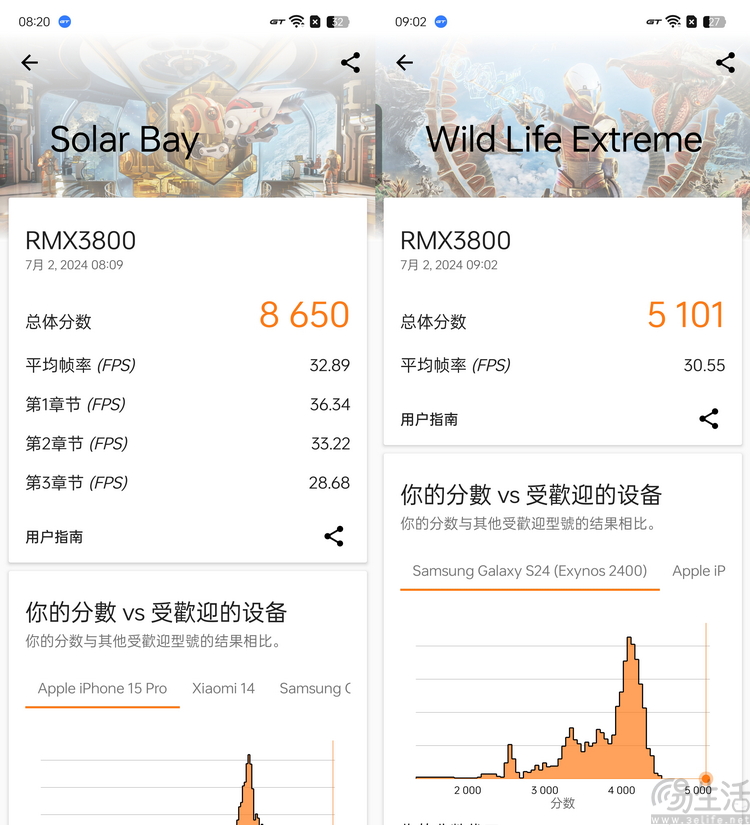
Task: Tap the battery indicator in the 09:02 status bar
Action: click(714, 21)
